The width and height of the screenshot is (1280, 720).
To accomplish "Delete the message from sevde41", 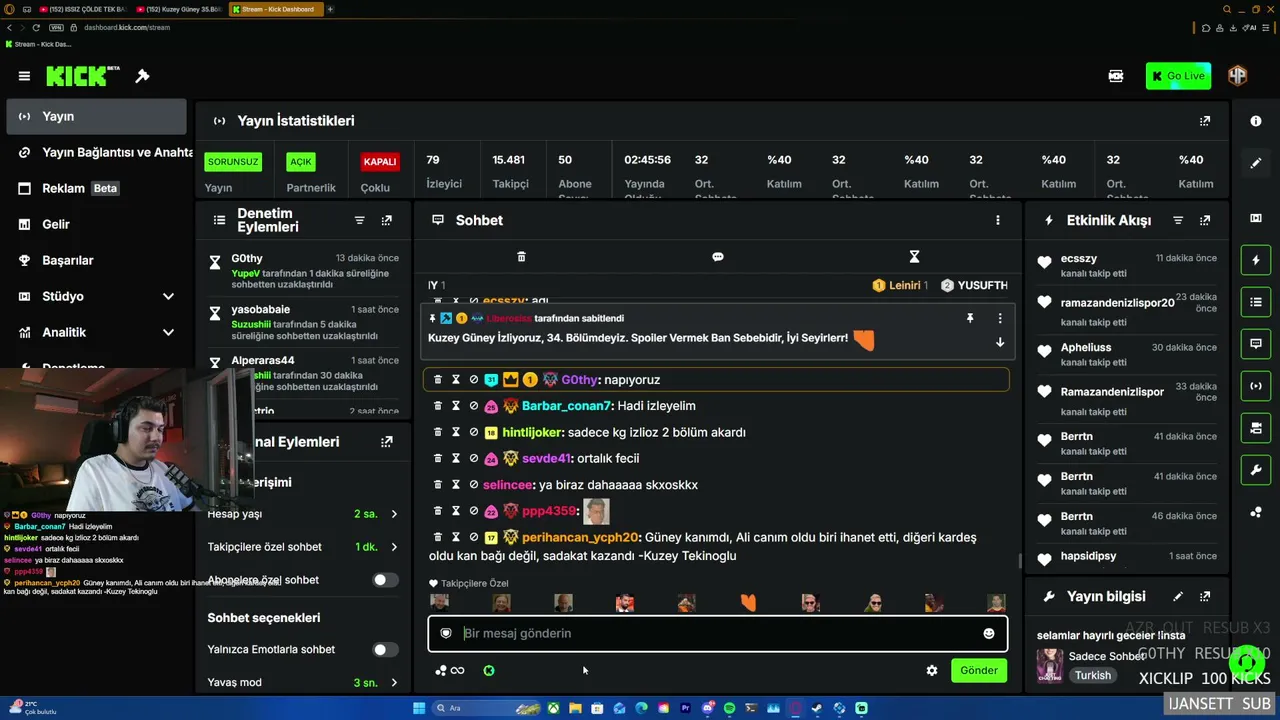I will pos(438,458).
